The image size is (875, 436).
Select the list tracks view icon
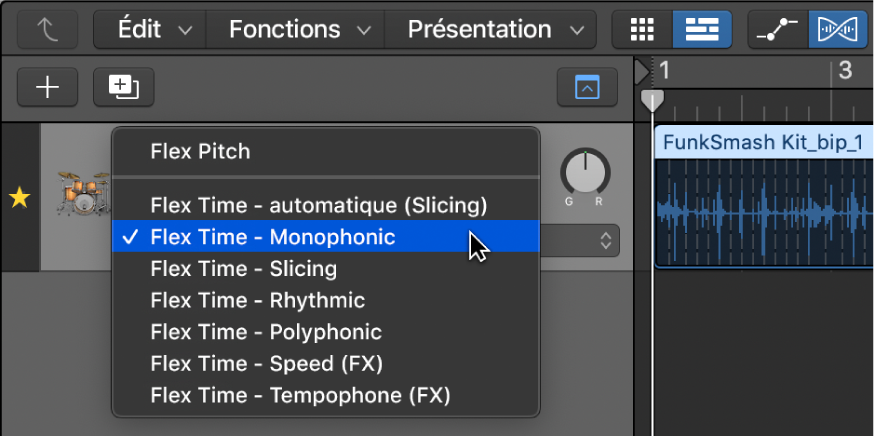pyautogui.click(x=702, y=29)
